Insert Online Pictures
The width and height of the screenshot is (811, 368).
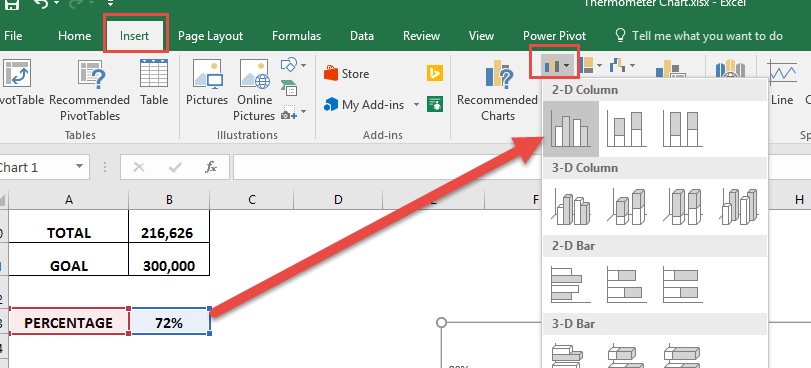point(254,91)
